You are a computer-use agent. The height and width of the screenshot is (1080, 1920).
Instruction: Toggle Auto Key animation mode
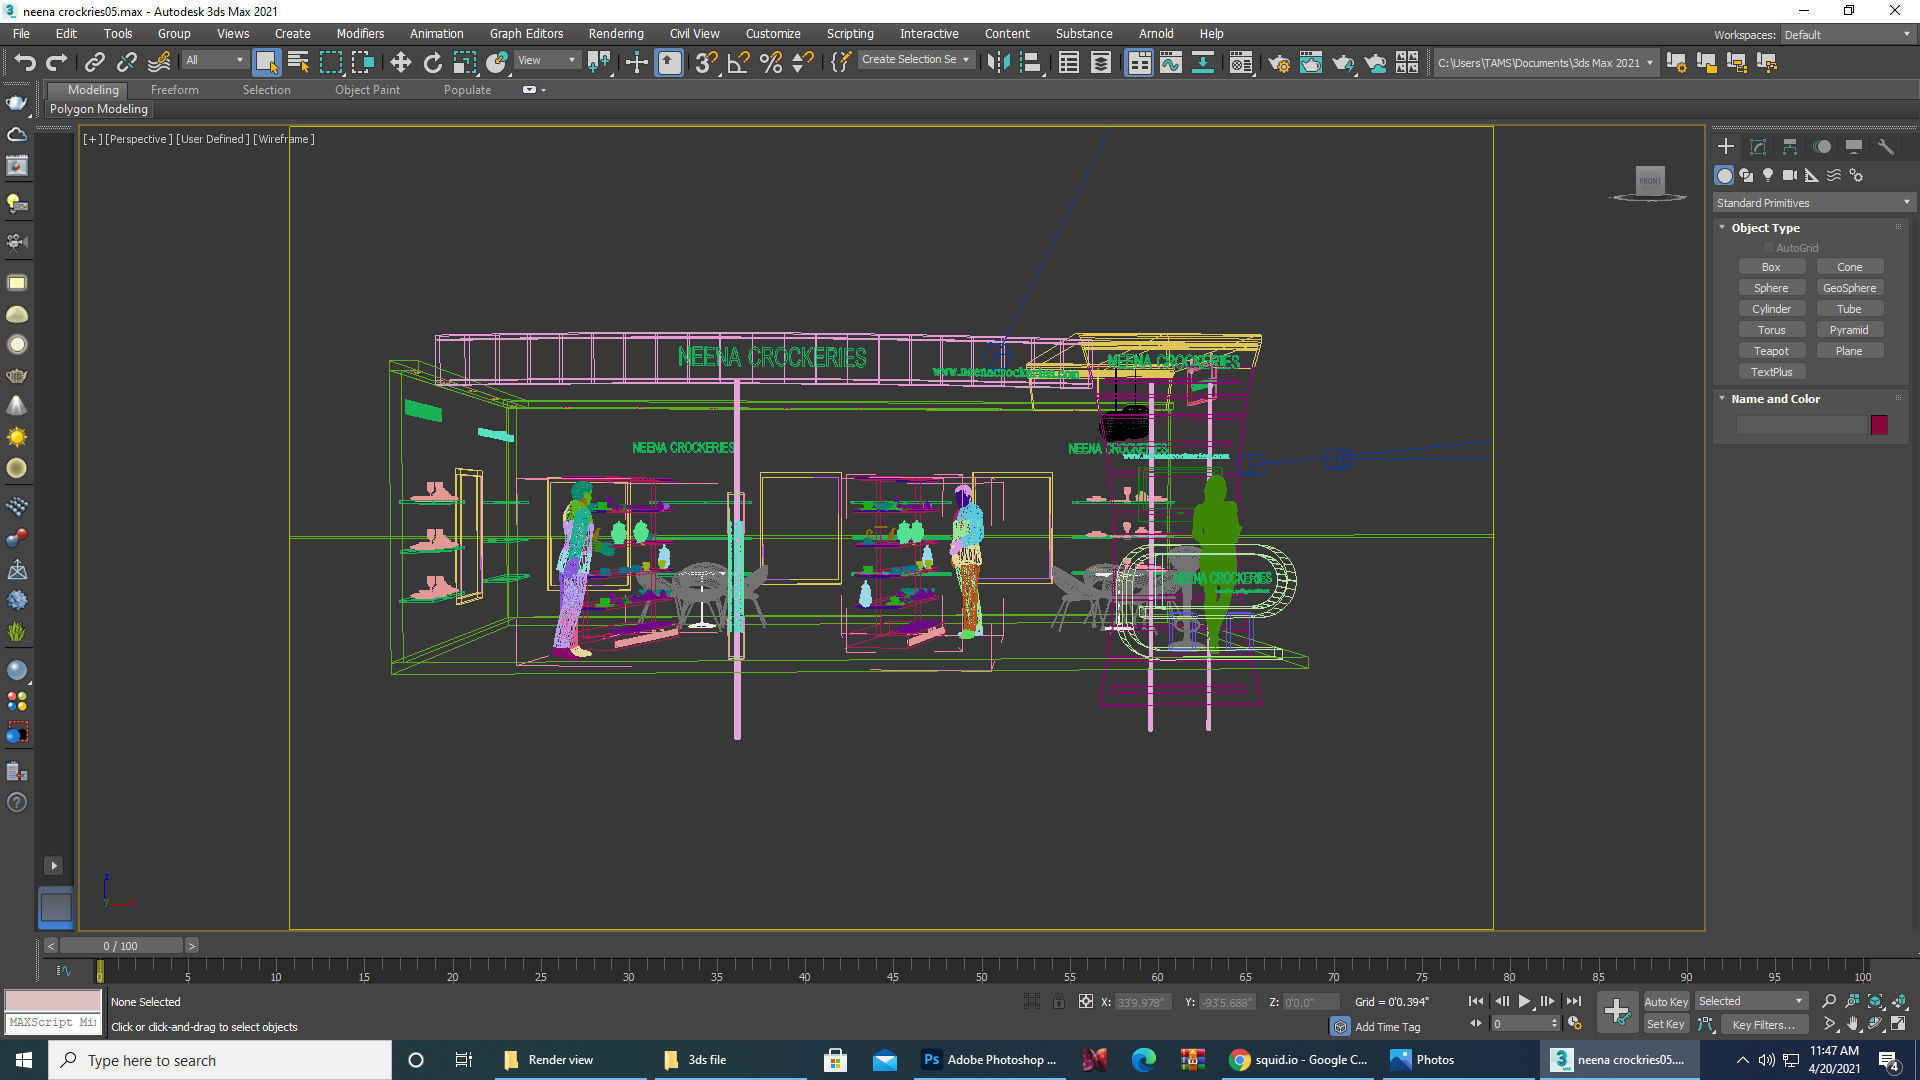1665,1001
